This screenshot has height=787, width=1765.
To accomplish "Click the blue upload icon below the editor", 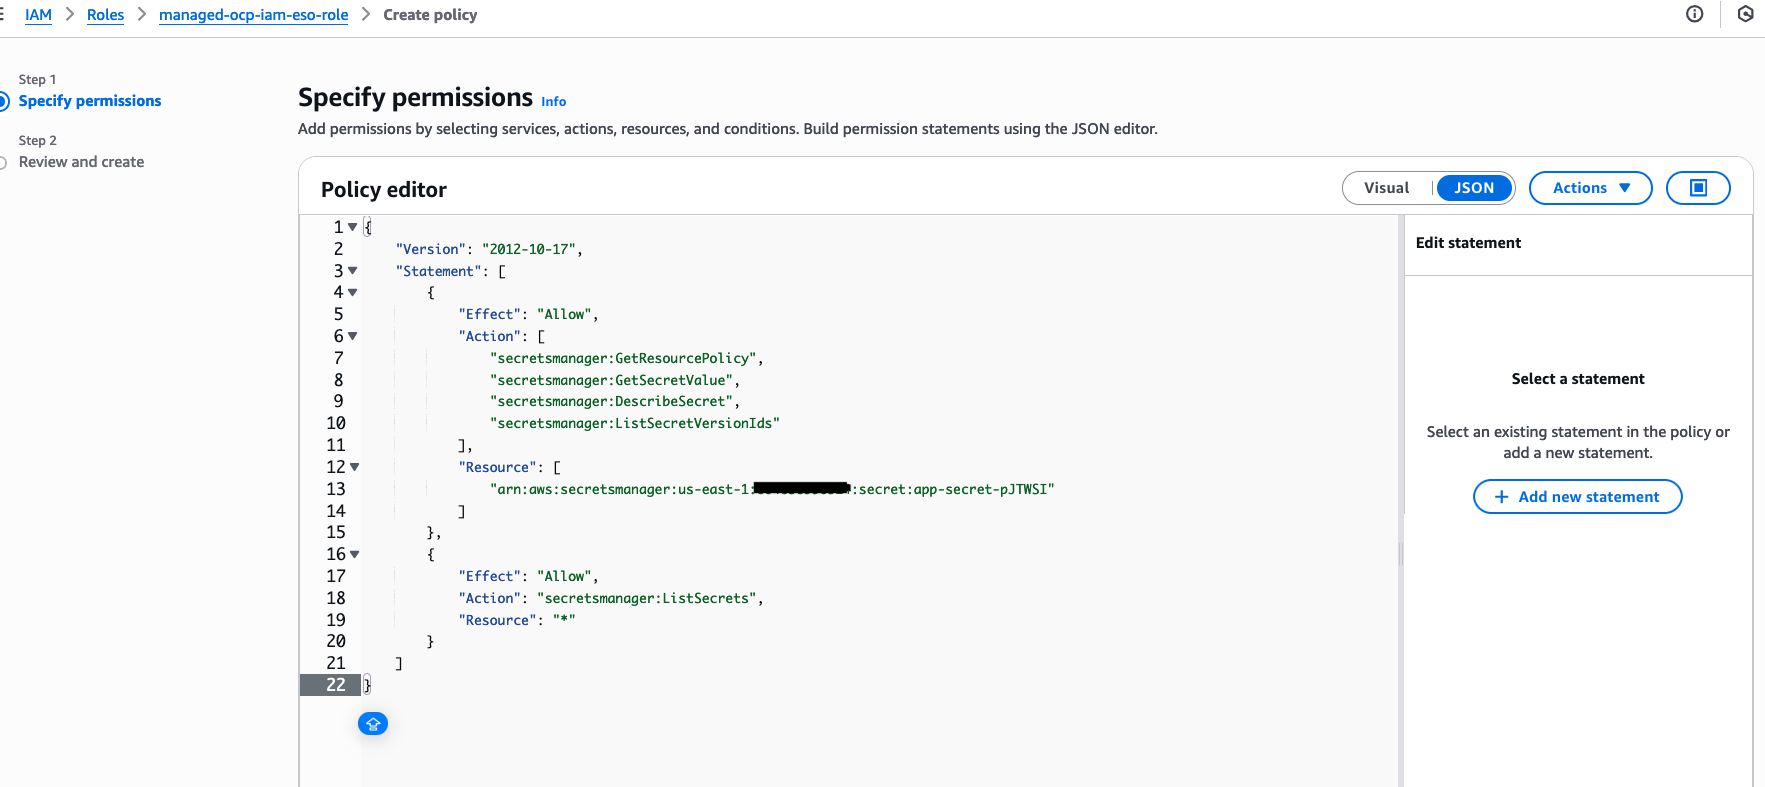I will click(x=373, y=724).
